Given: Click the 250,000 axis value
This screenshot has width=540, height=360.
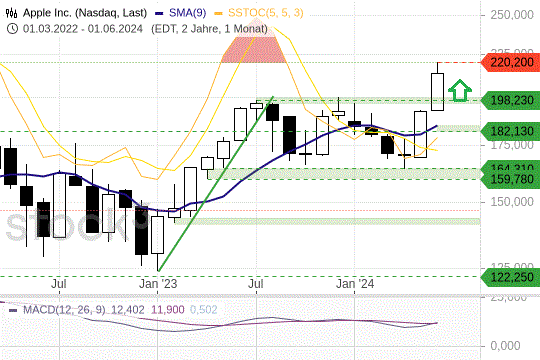Looking at the screenshot, I should 512,15.
